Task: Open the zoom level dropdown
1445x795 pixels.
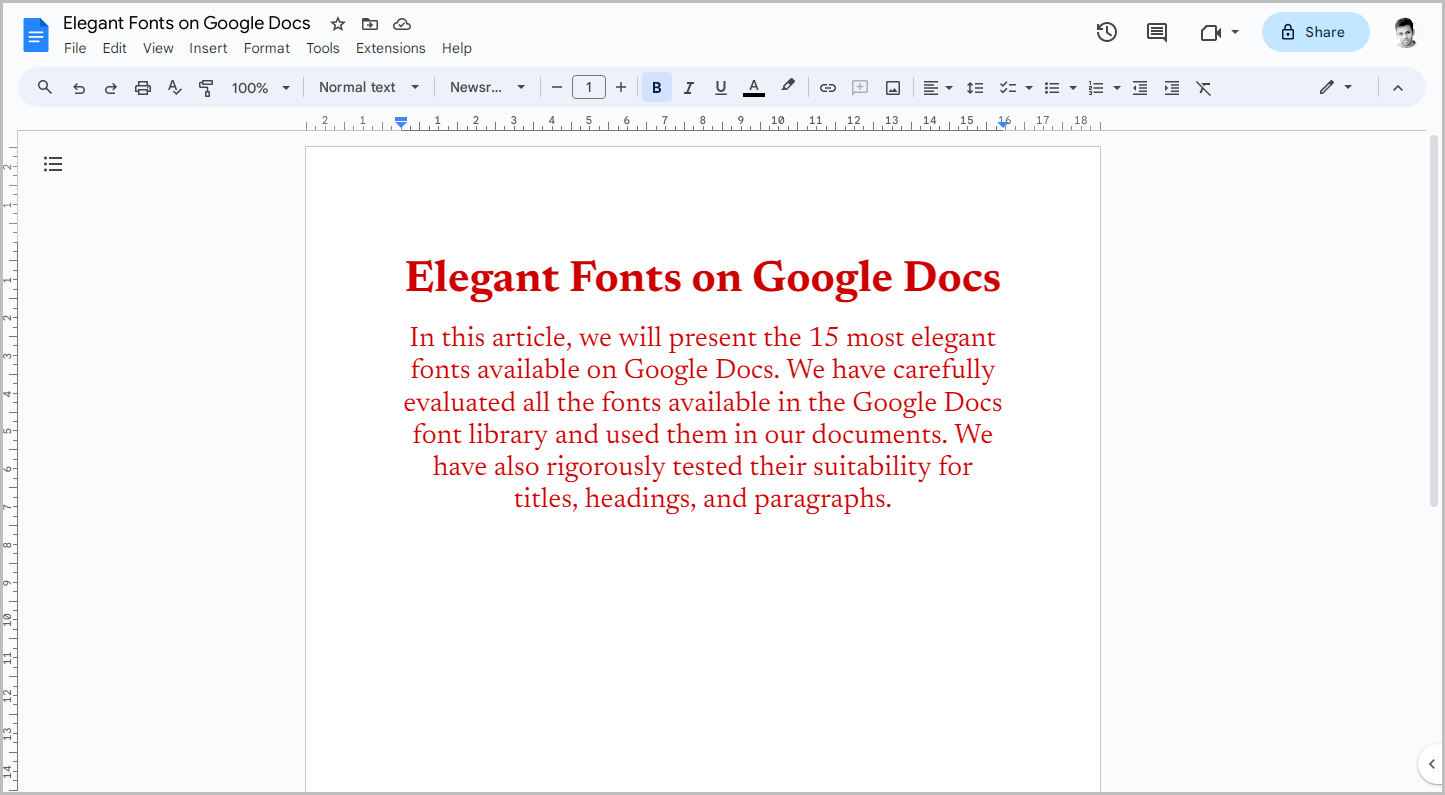Action: (260, 87)
